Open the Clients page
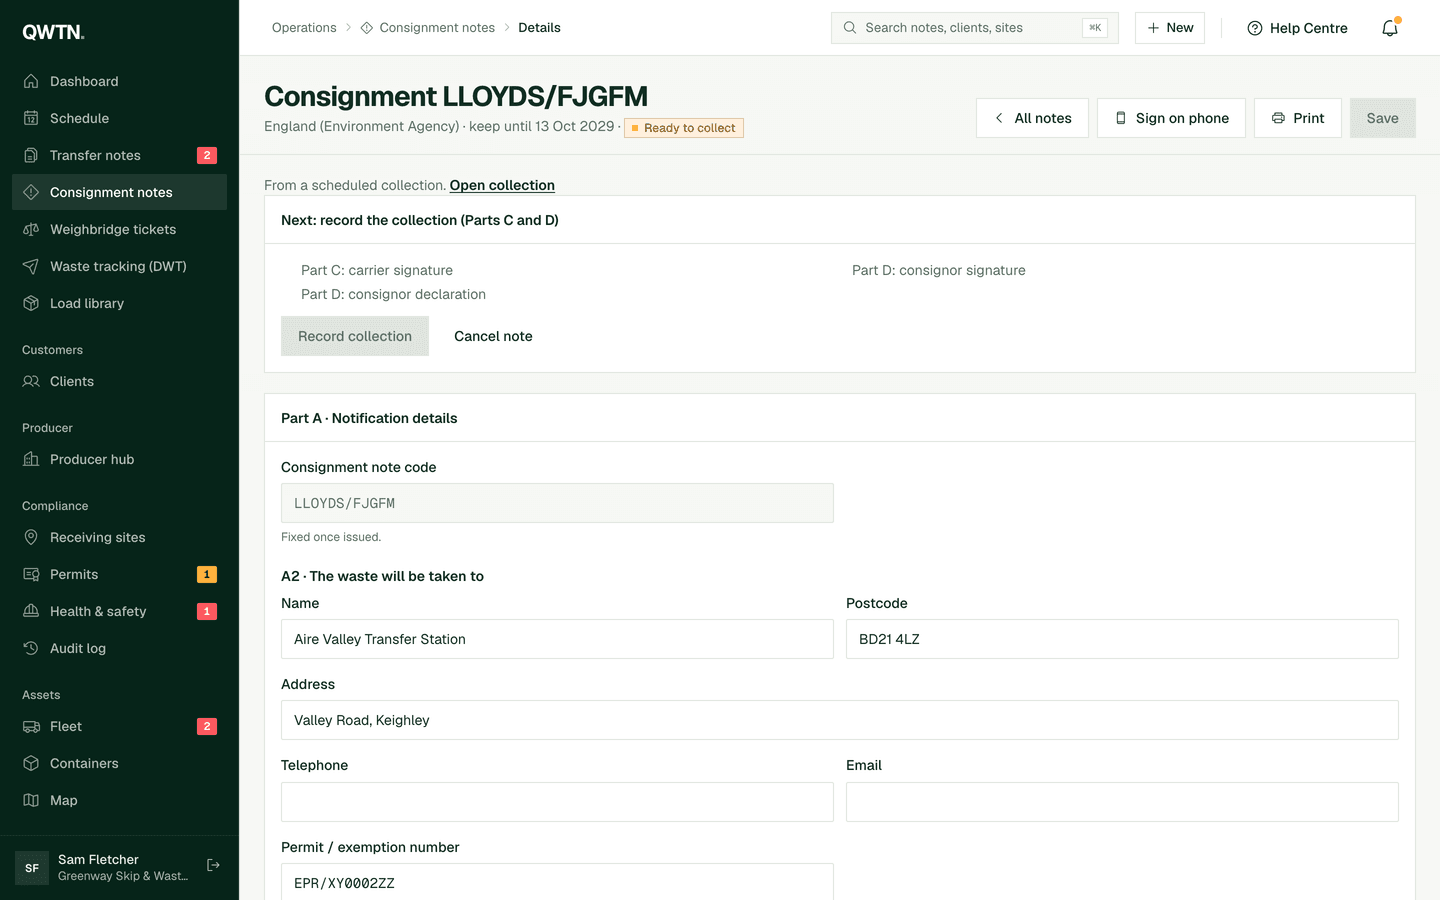1440x900 pixels. click(x=119, y=381)
